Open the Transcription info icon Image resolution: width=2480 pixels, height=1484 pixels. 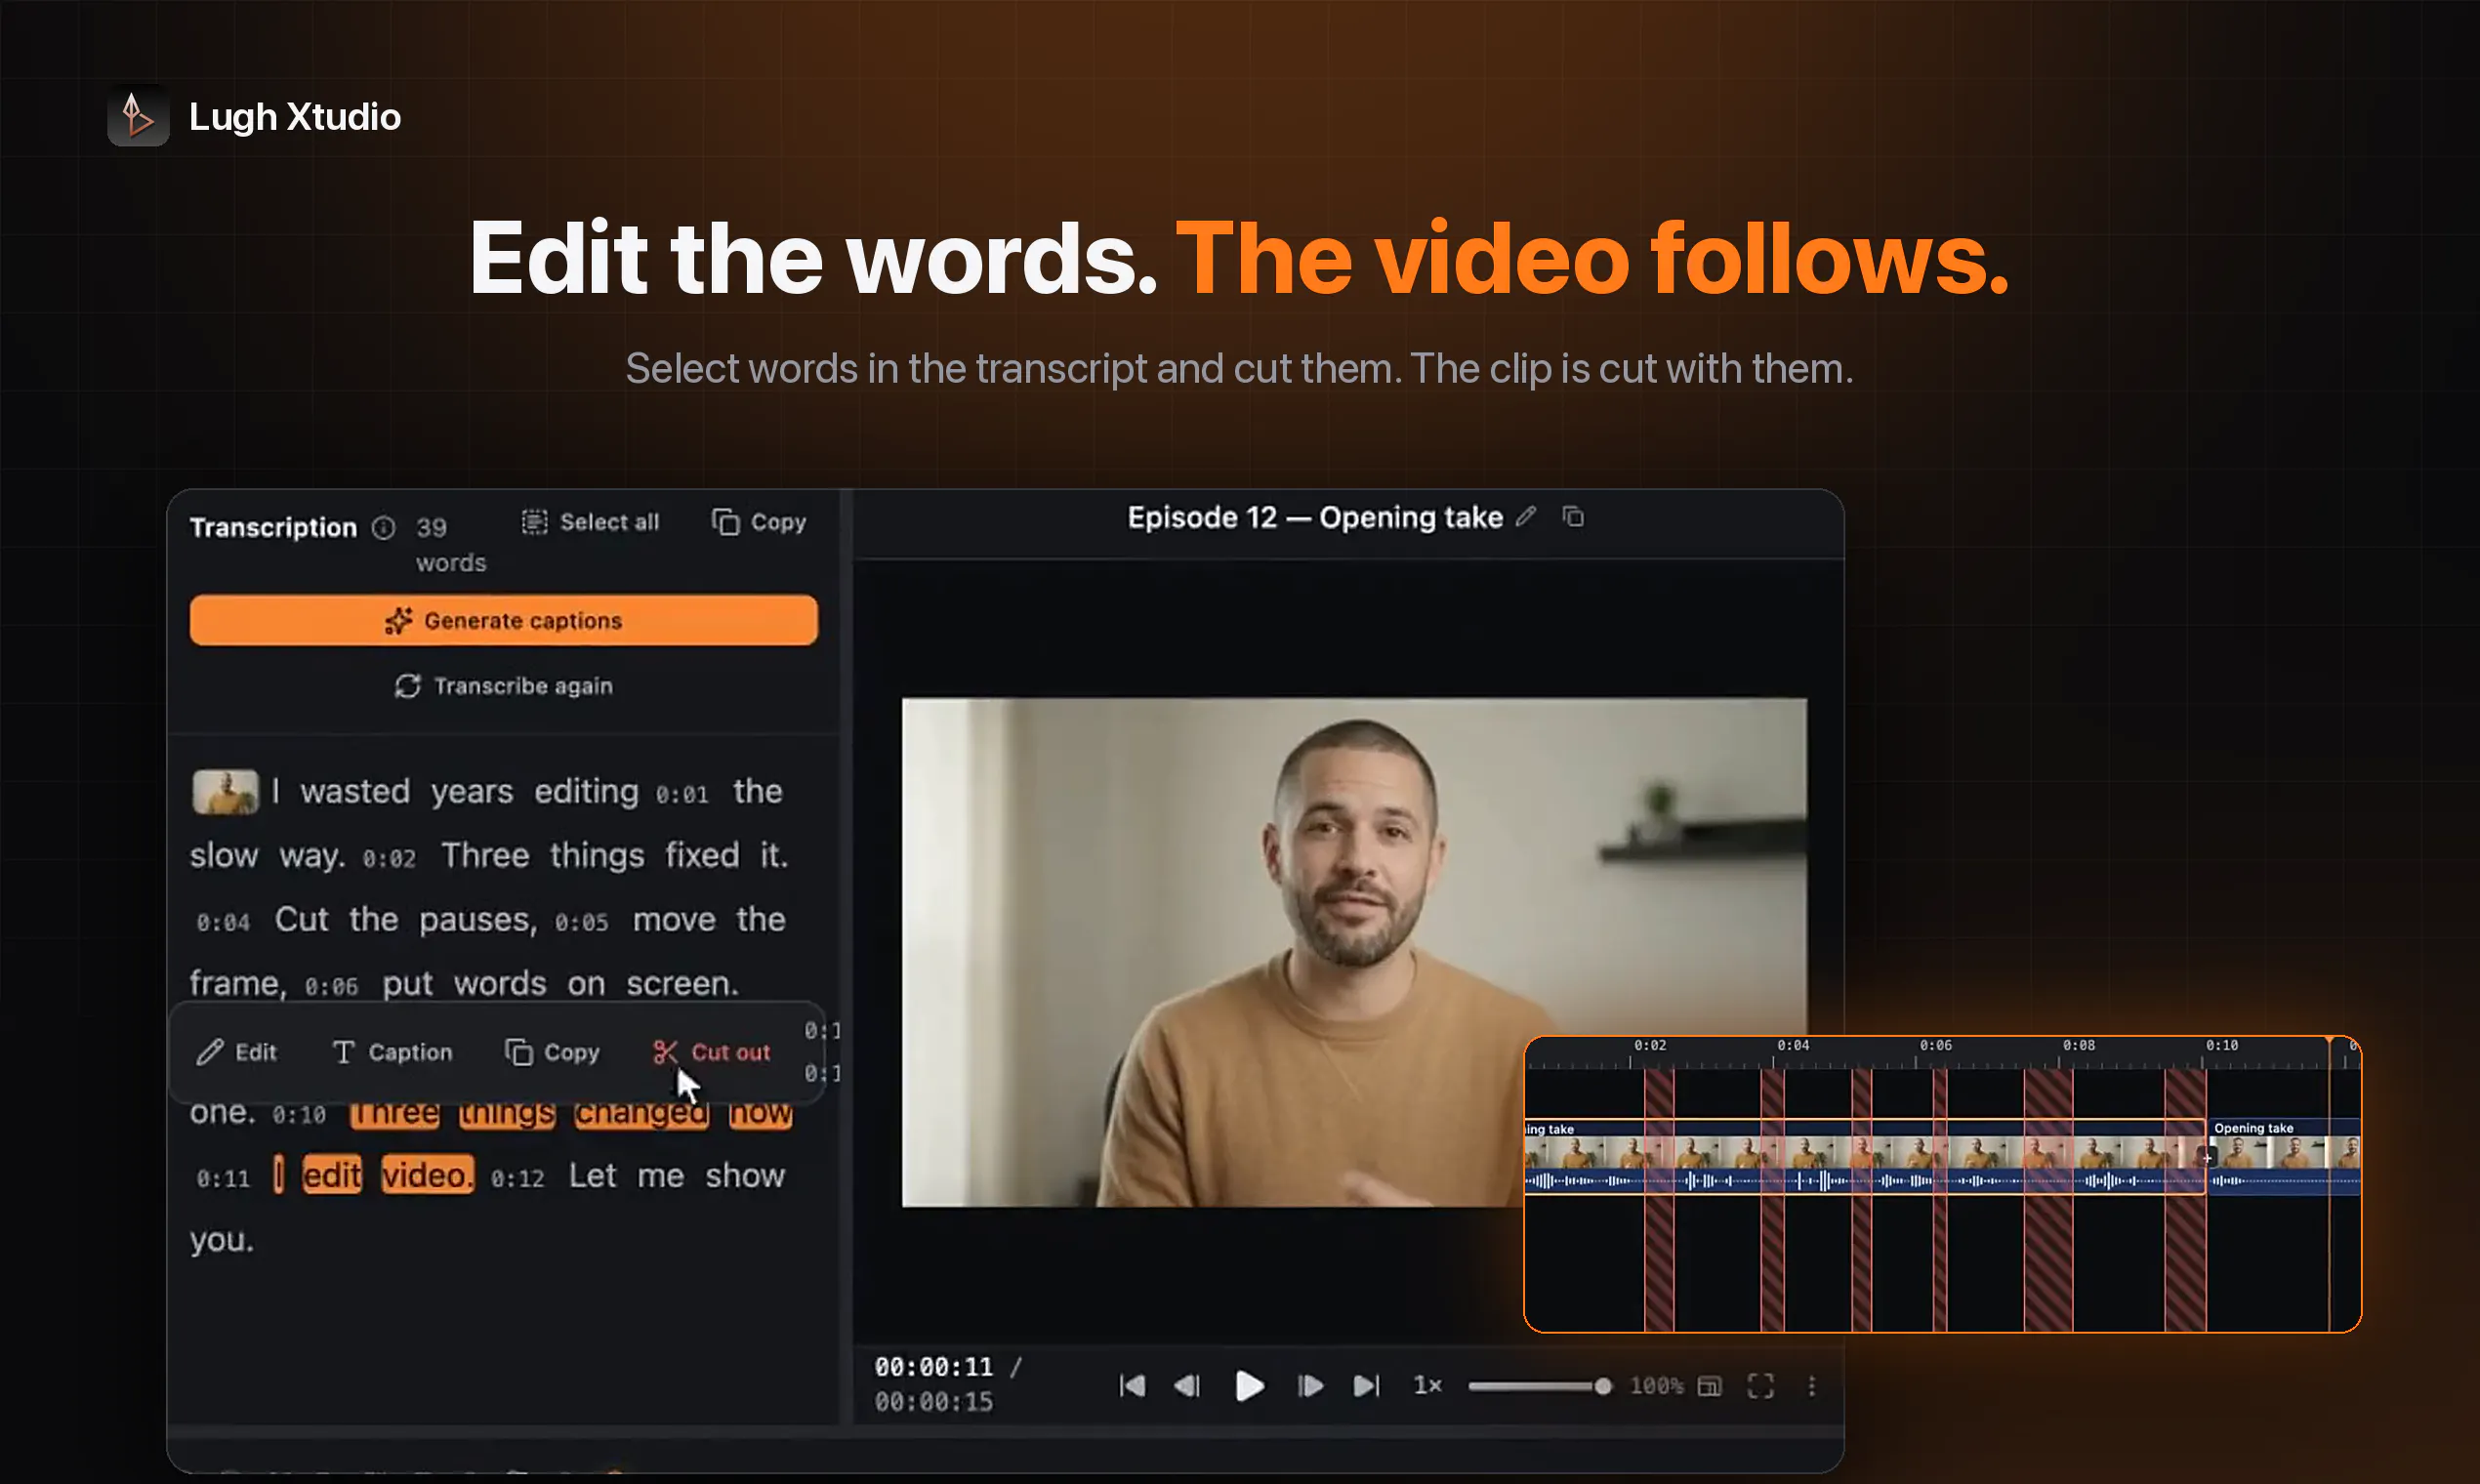click(x=384, y=528)
